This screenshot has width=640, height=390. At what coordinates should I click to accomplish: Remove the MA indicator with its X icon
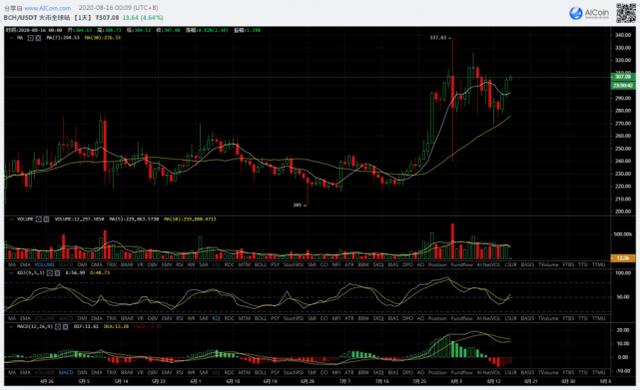38,38
